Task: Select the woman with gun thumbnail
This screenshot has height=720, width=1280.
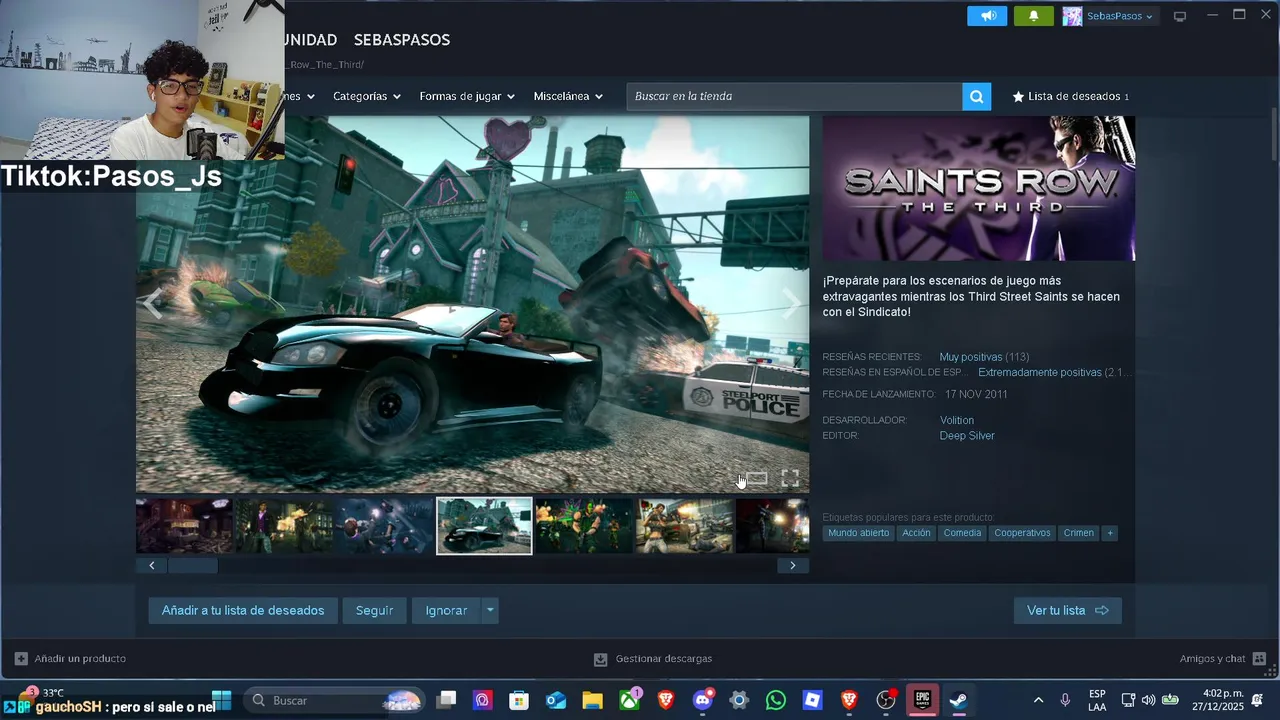Action: tap(684, 526)
